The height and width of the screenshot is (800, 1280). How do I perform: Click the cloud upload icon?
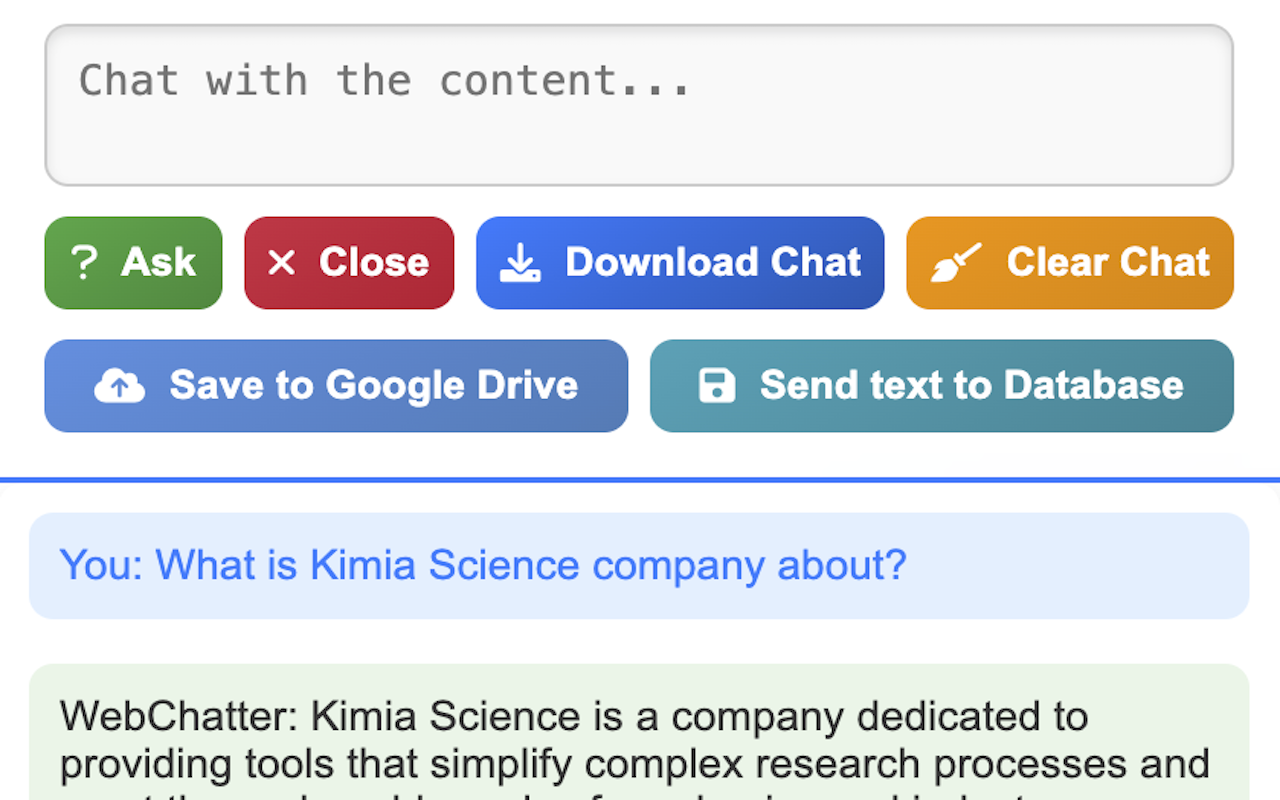pos(119,386)
